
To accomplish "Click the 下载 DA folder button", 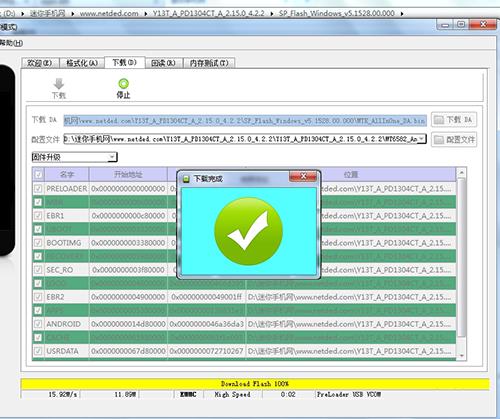I will tap(454, 119).
